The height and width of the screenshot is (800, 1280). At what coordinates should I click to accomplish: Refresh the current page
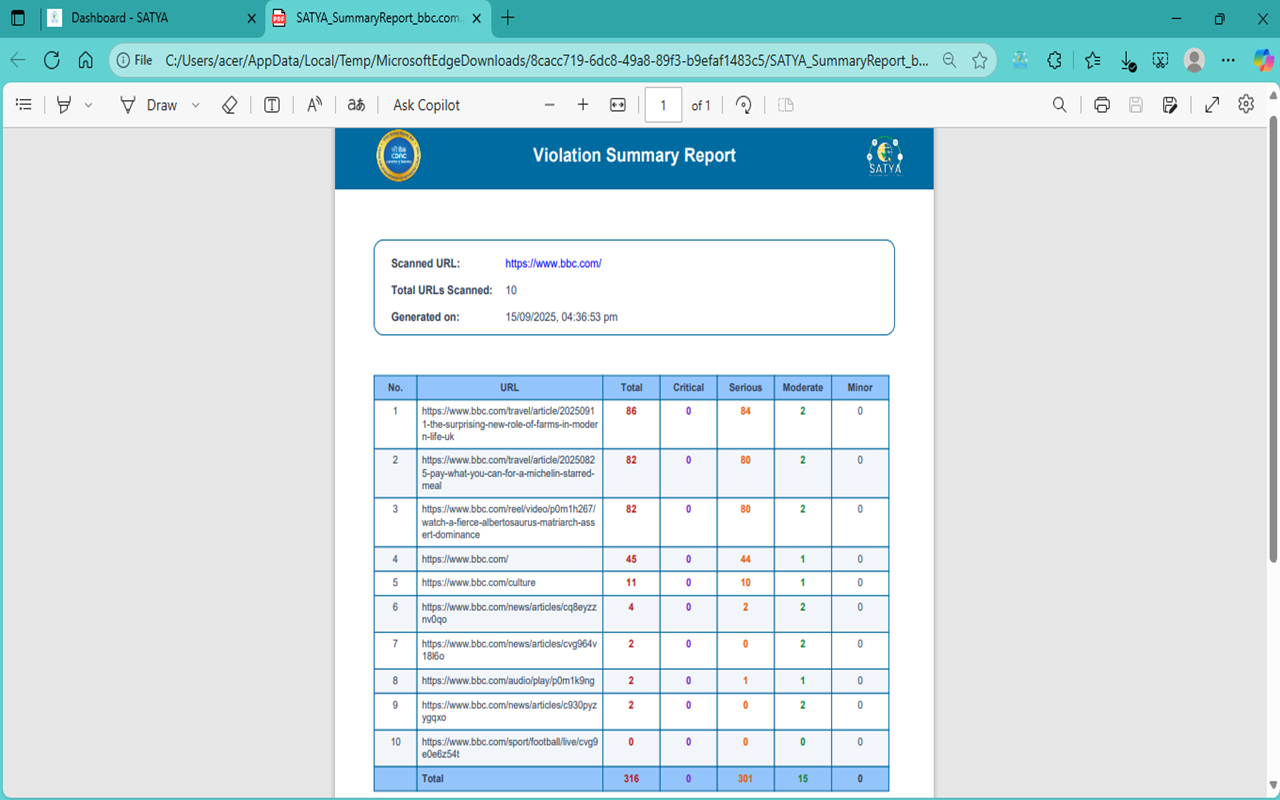coord(52,60)
